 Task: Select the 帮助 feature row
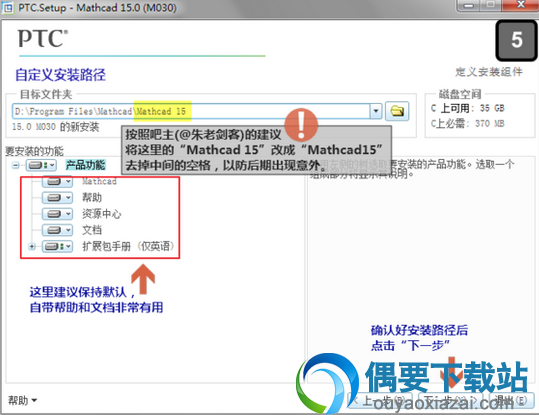click(92, 197)
